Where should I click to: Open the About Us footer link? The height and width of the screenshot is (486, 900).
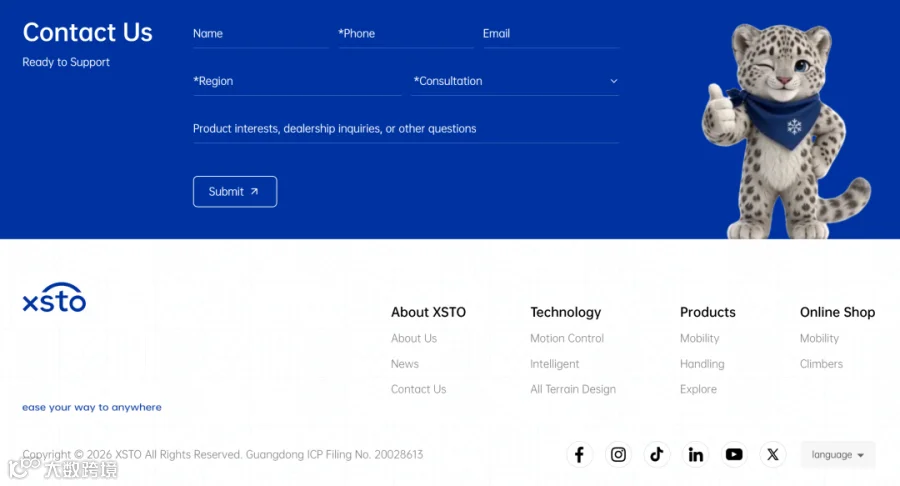click(414, 339)
